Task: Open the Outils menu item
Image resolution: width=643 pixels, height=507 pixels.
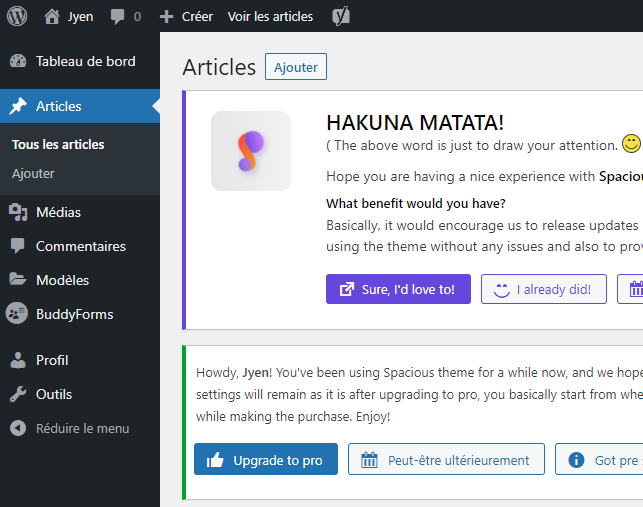Action: coord(80,394)
